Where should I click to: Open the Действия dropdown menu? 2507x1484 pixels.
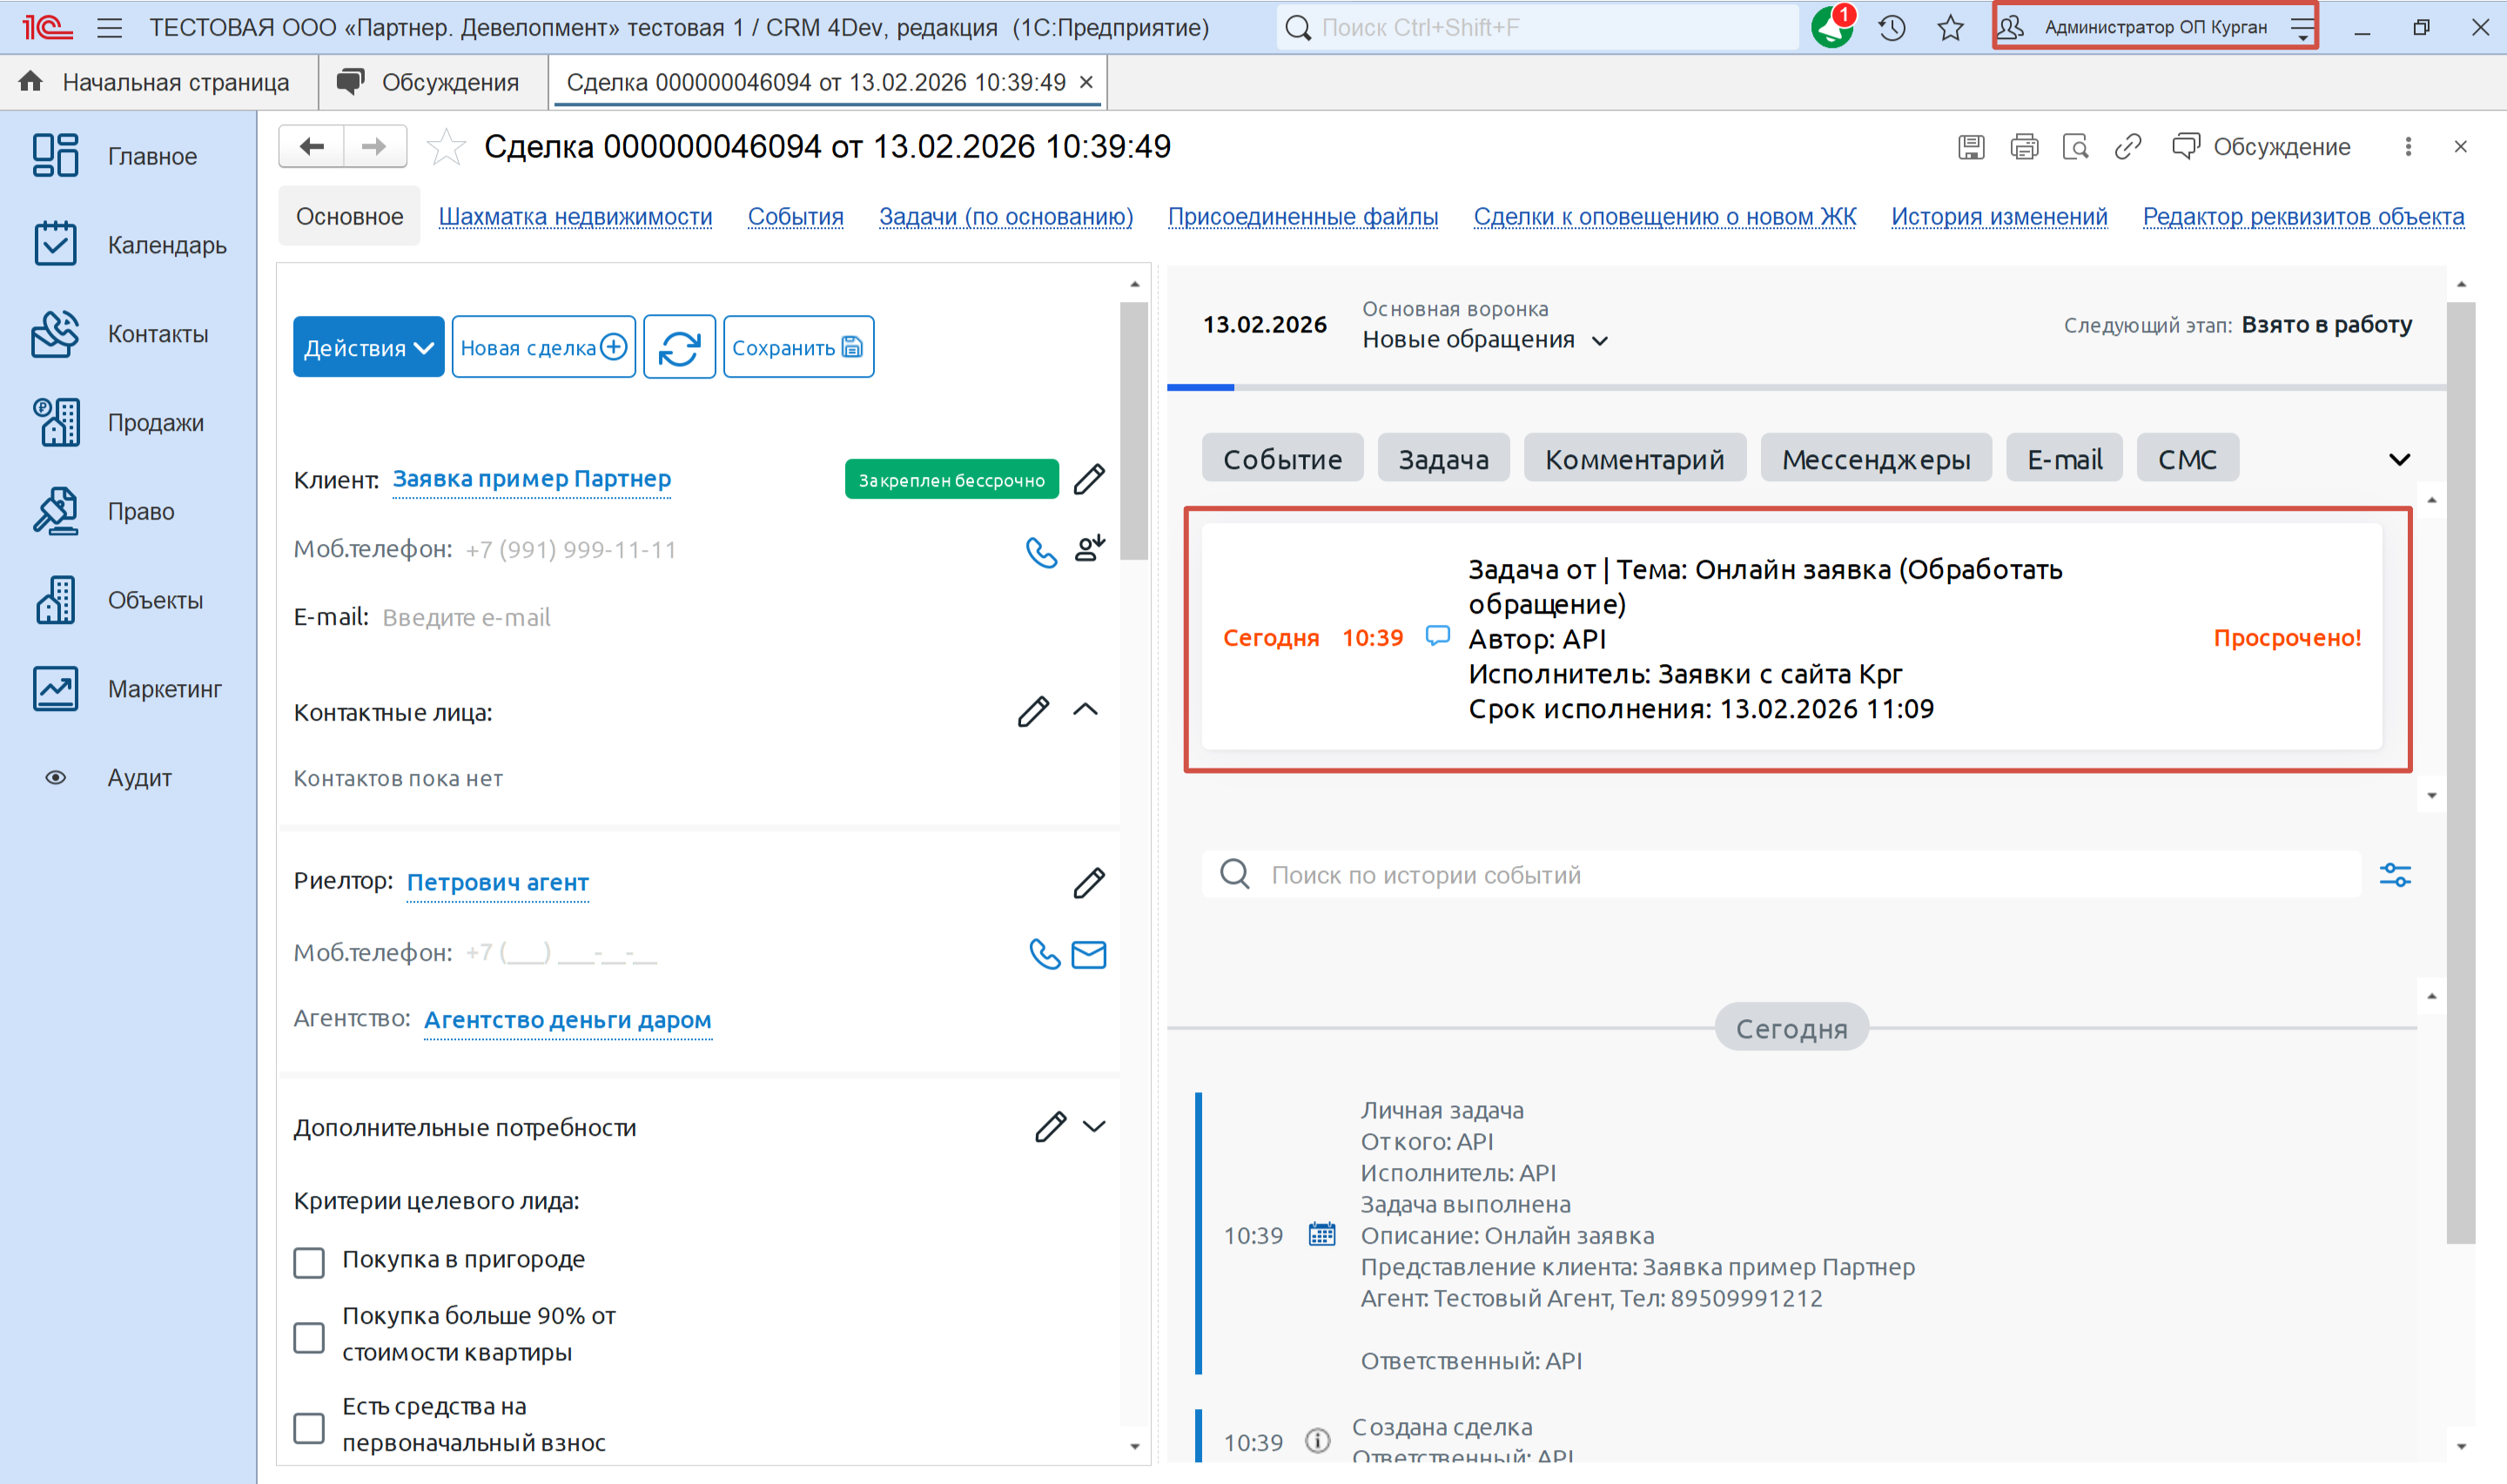[367, 347]
